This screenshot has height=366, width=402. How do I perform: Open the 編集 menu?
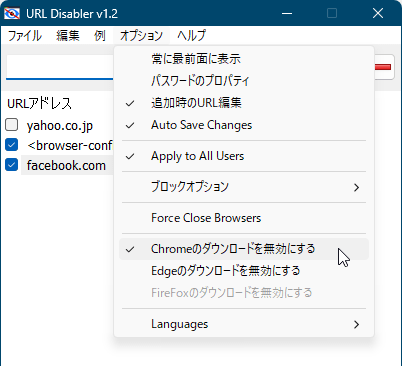68,35
